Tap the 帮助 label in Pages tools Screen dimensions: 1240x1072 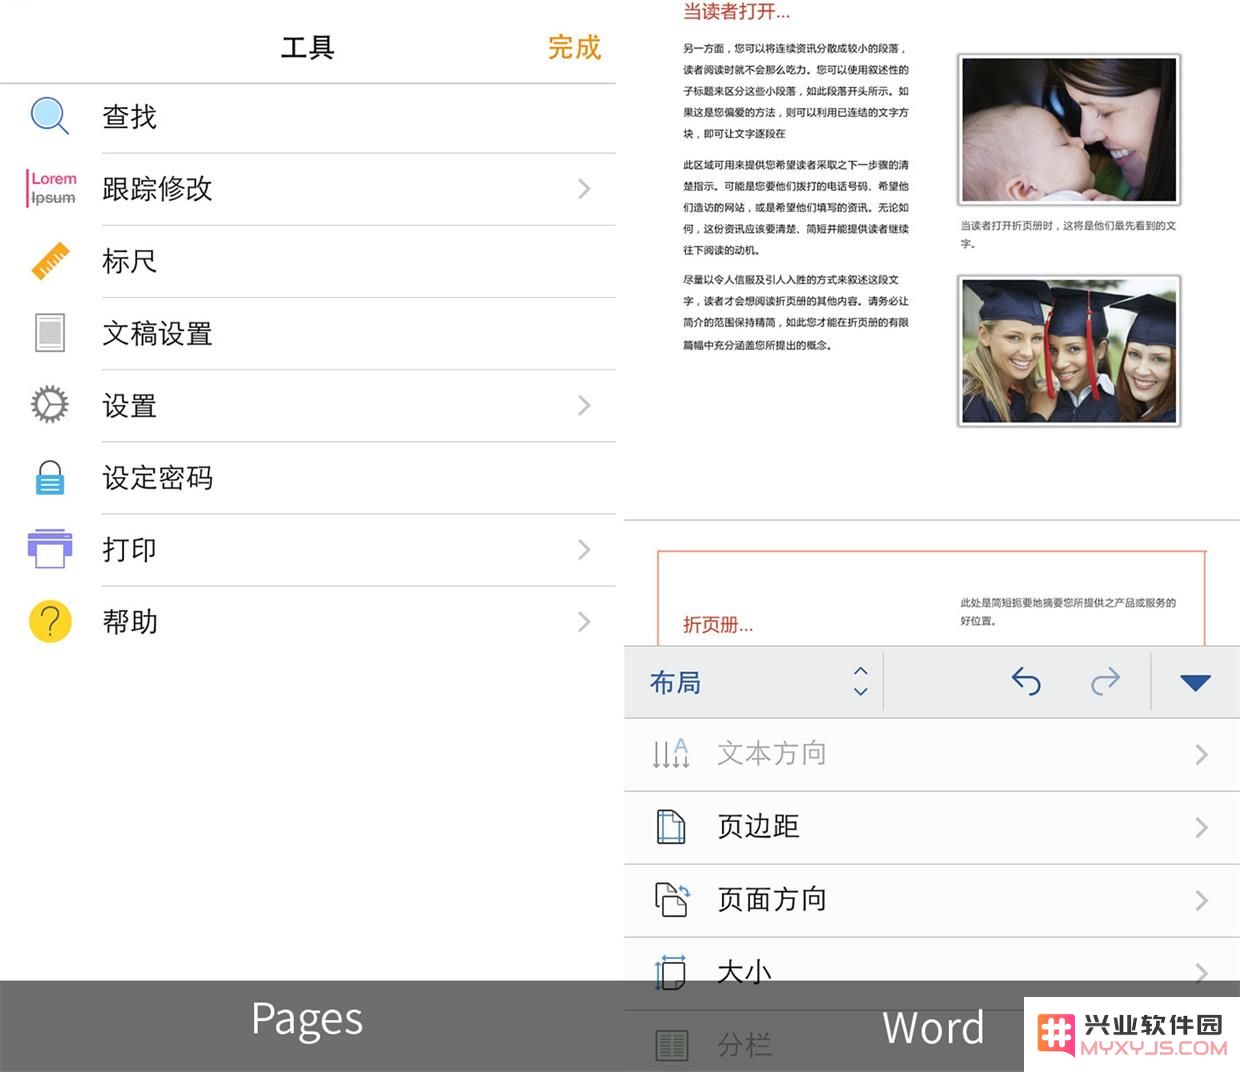click(x=130, y=622)
